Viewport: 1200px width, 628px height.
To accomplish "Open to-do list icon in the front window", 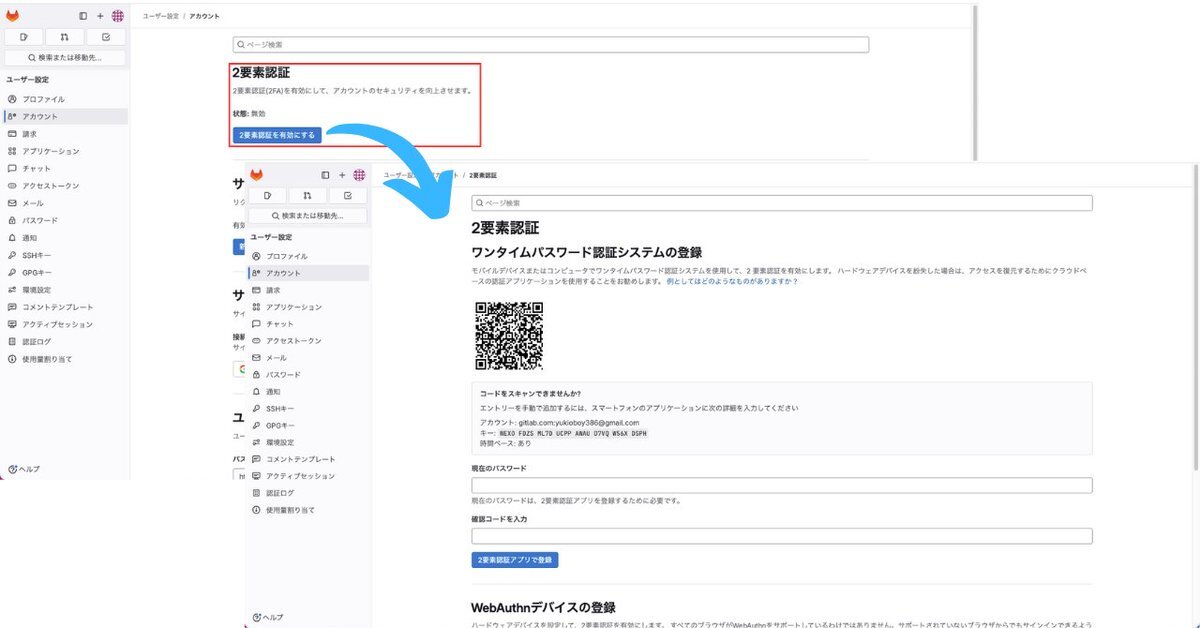I will (348, 195).
